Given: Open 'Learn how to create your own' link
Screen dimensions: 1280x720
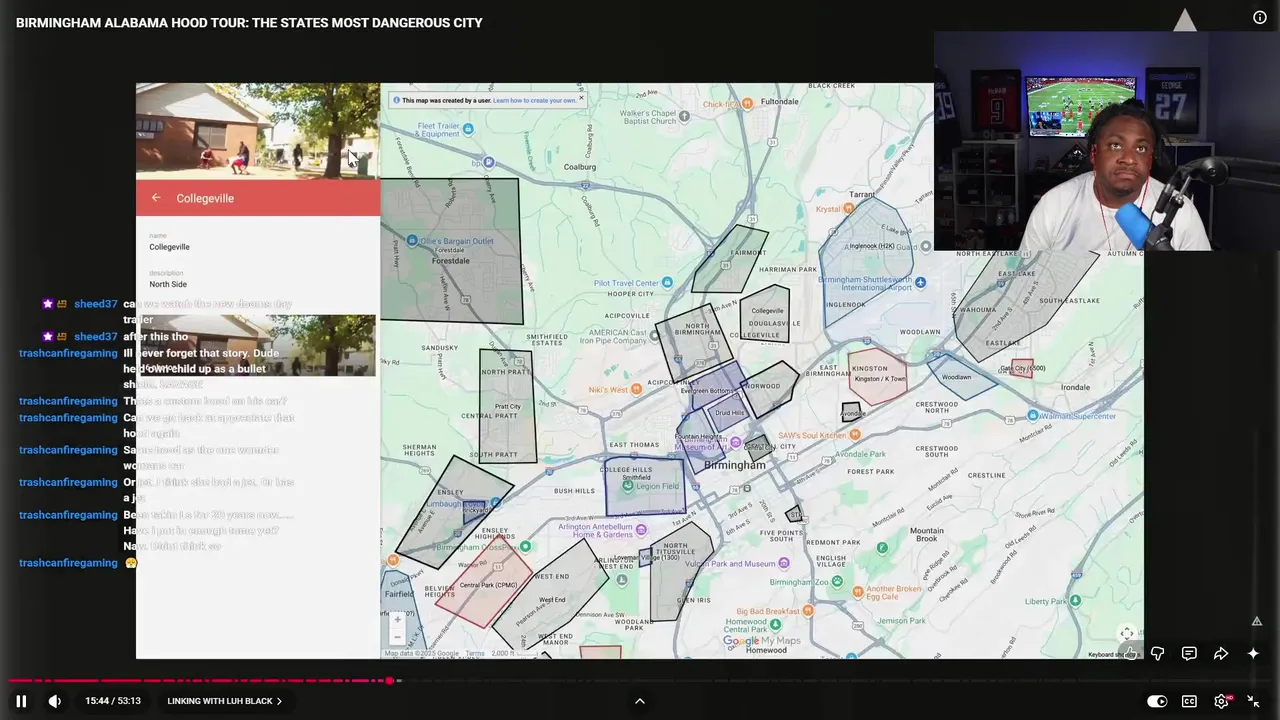Looking at the screenshot, I should [534, 100].
